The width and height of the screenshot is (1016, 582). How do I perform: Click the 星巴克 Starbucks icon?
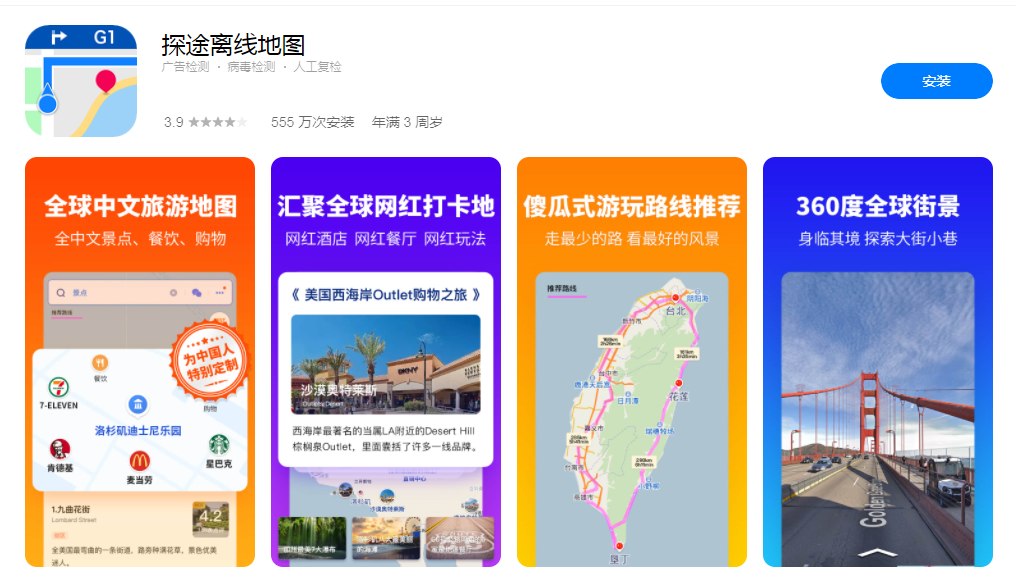pyautogui.click(x=219, y=445)
